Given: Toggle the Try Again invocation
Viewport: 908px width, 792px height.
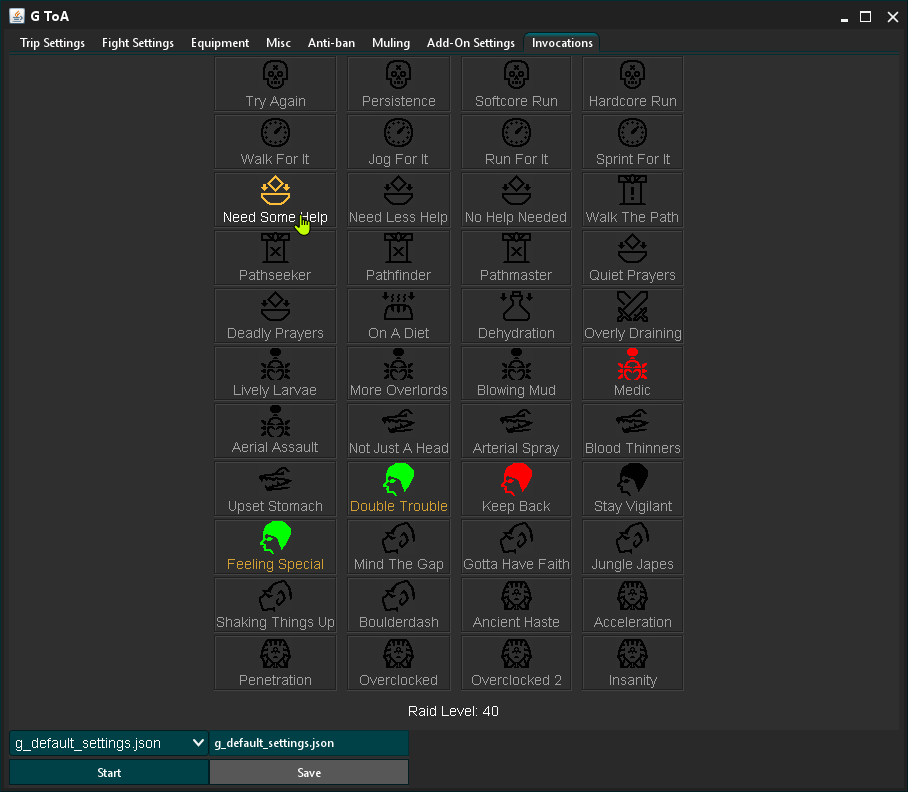Looking at the screenshot, I should [275, 84].
